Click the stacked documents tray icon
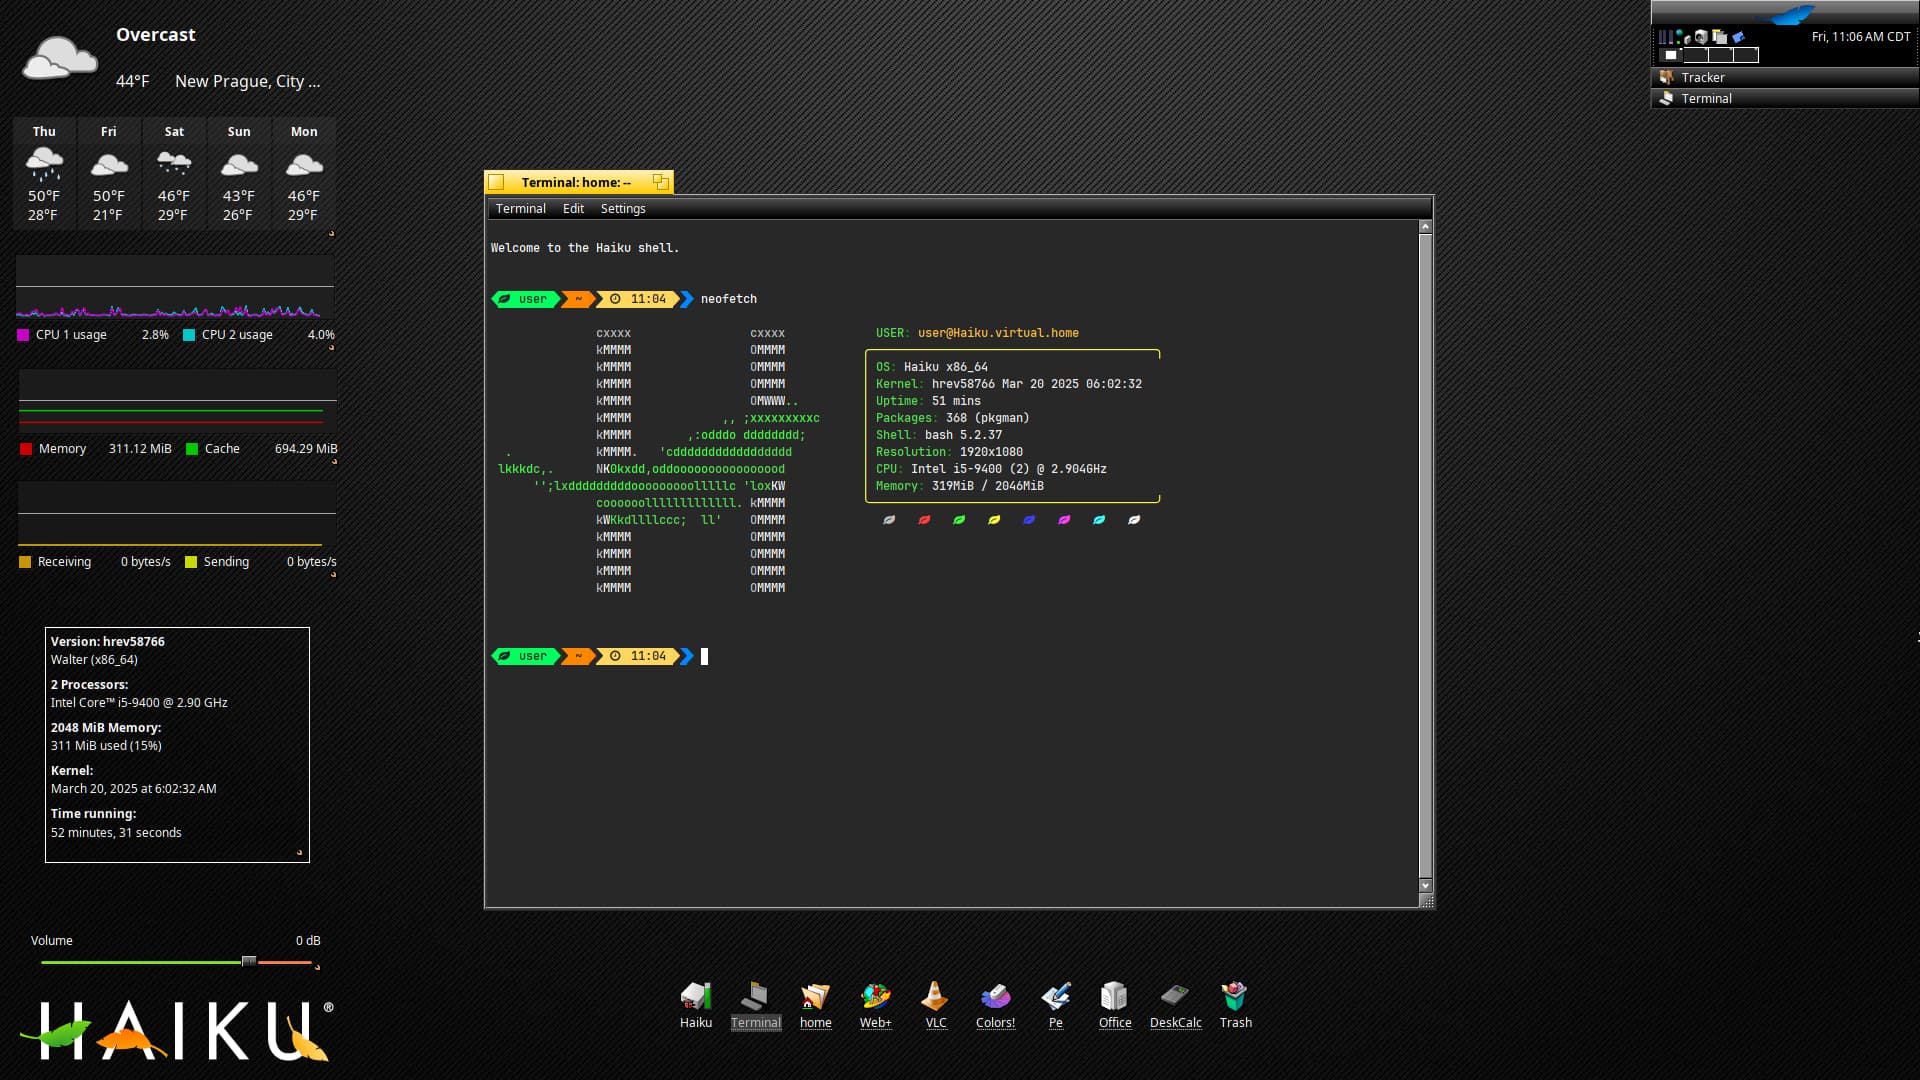 (1719, 37)
